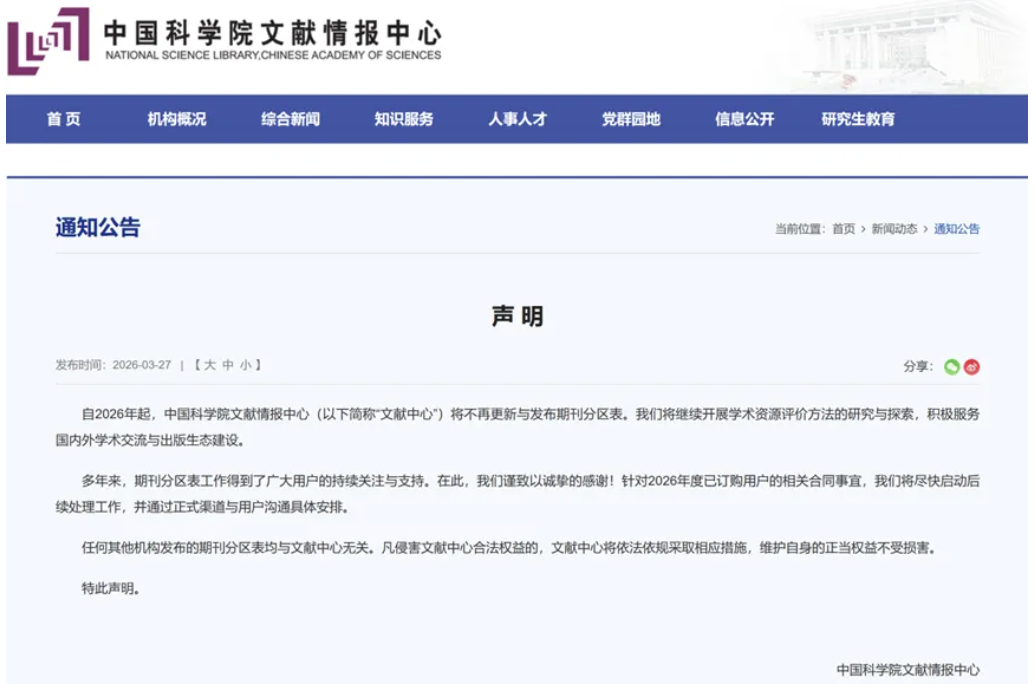Set the article font size to 中
Screen dimensions: 1036x695
[227, 366]
